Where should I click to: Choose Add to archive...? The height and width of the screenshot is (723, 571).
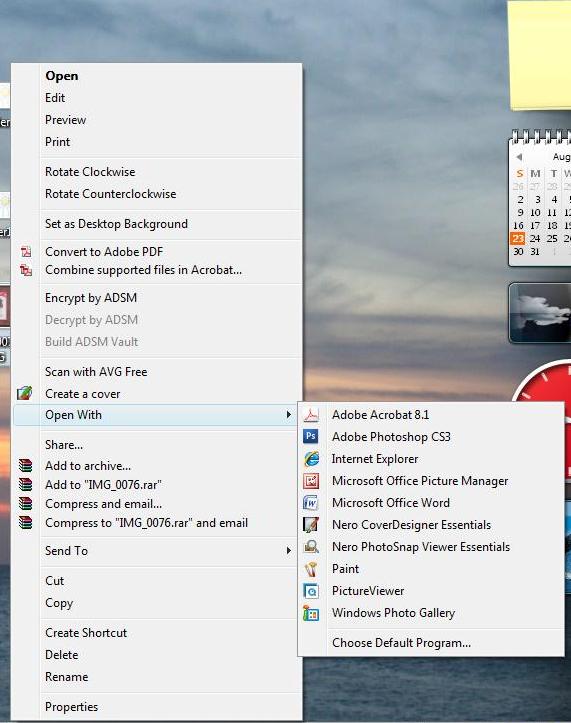[88, 466]
